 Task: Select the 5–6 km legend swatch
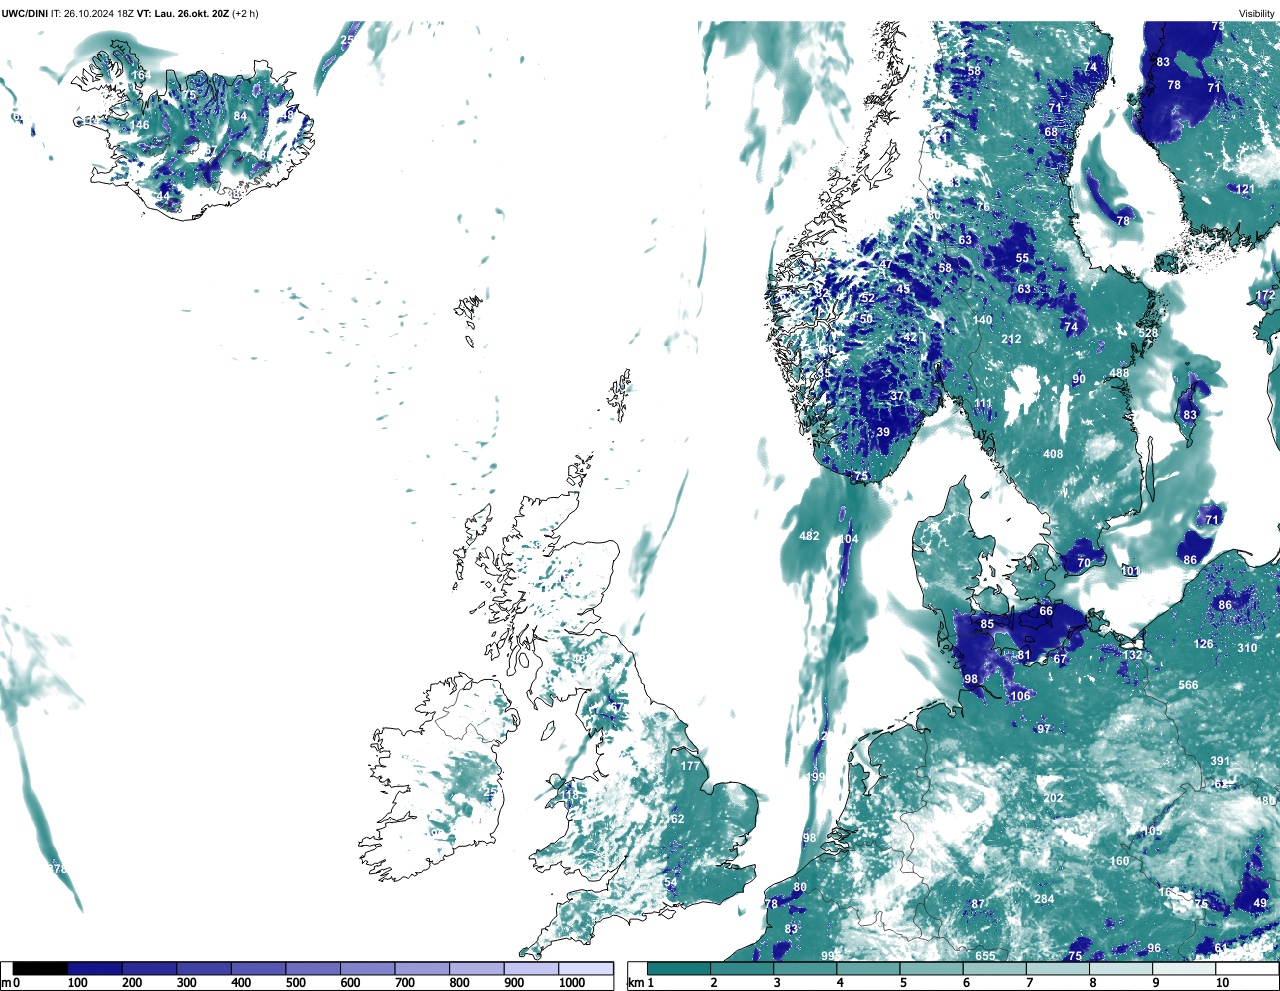[x=932, y=969]
